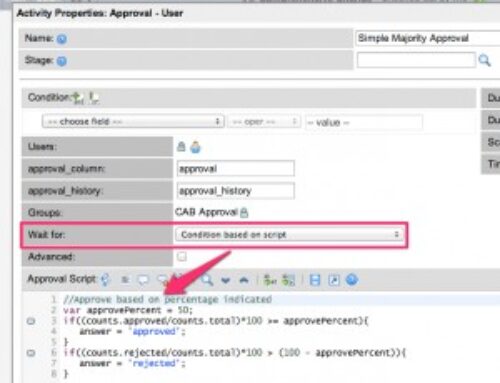Collapse the code block at line 6

[31, 353]
